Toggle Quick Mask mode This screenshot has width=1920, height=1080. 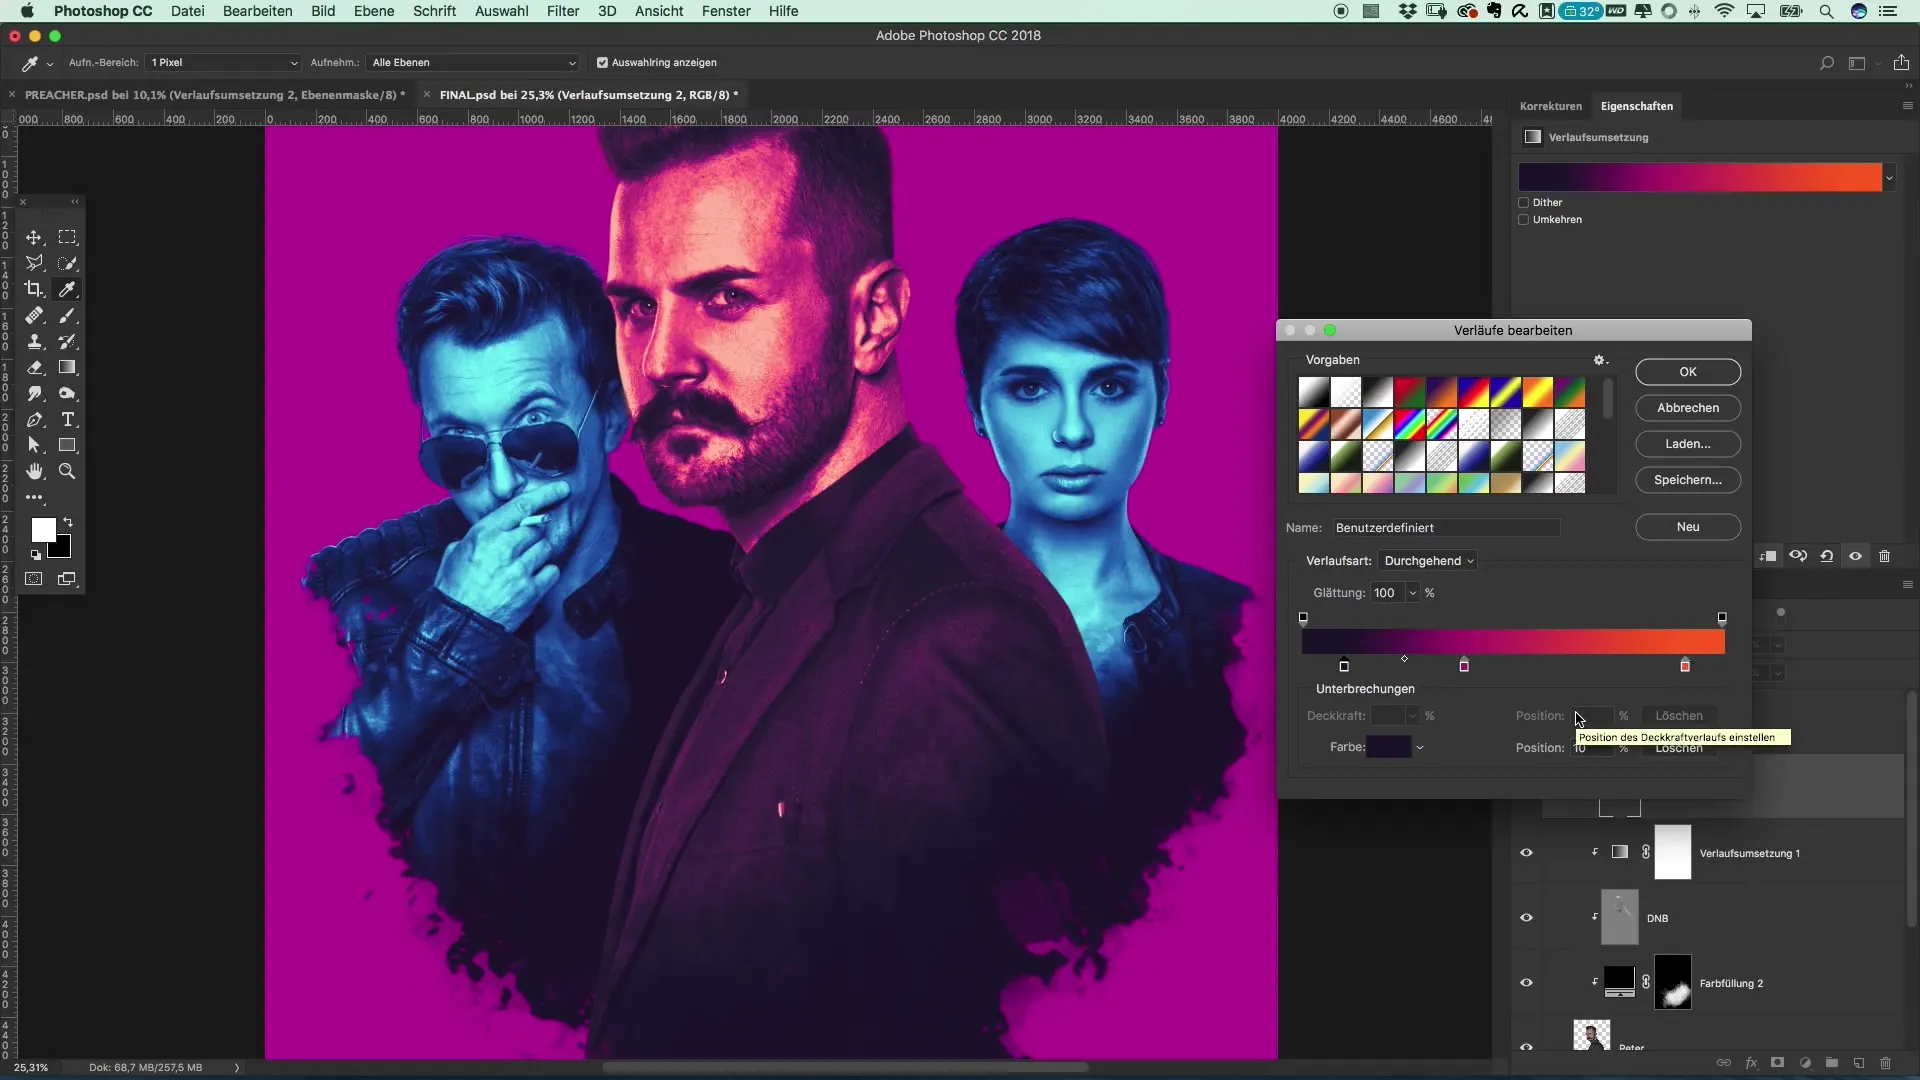[34, 579]
